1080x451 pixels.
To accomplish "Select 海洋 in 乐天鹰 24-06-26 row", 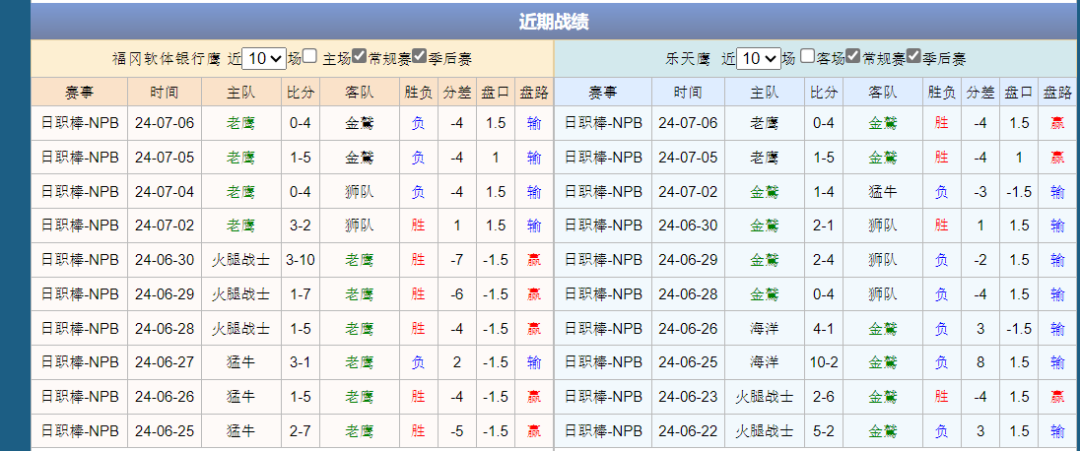I will click(x=765, y=328).
